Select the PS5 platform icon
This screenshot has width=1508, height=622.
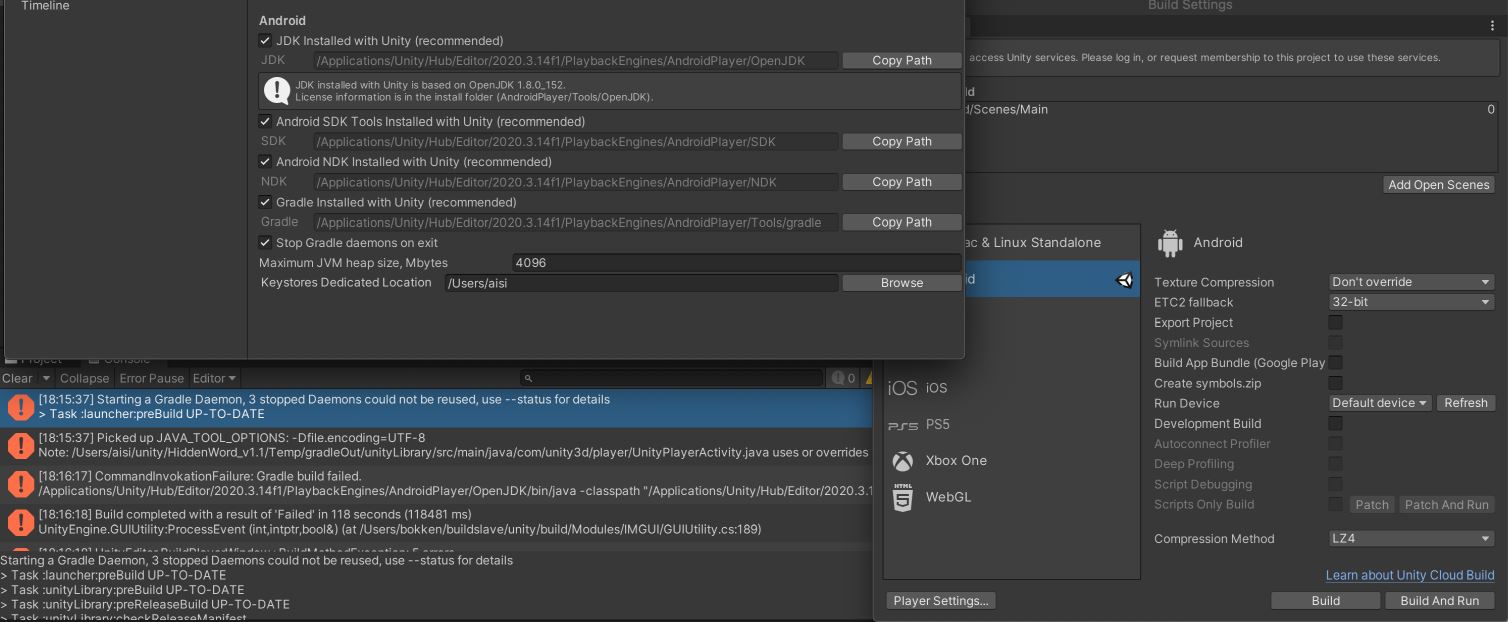tap(902, 425)
